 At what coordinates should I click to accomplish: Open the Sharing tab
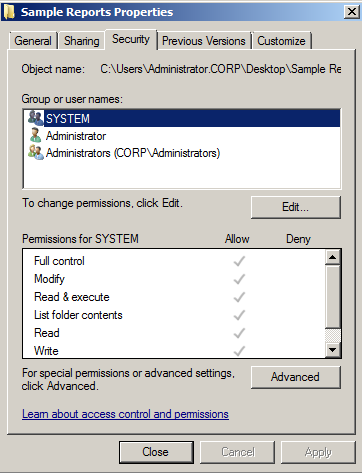point(82,41)
